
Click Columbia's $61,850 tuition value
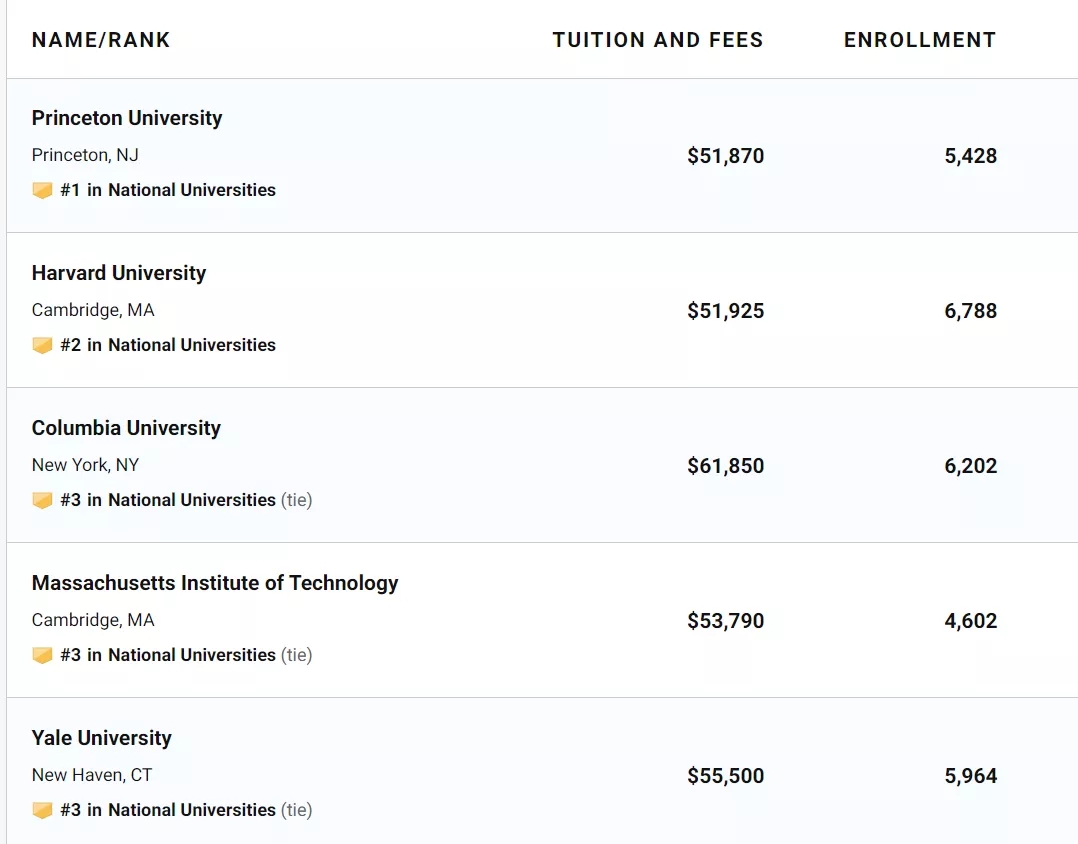[725, 466]
